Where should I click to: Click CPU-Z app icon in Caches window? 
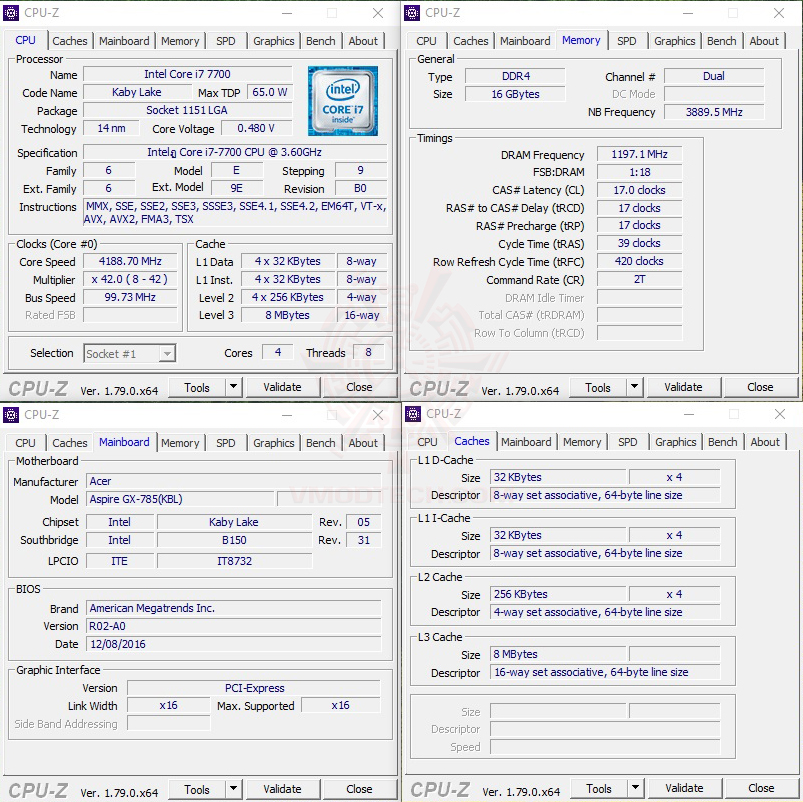point(413,414)
